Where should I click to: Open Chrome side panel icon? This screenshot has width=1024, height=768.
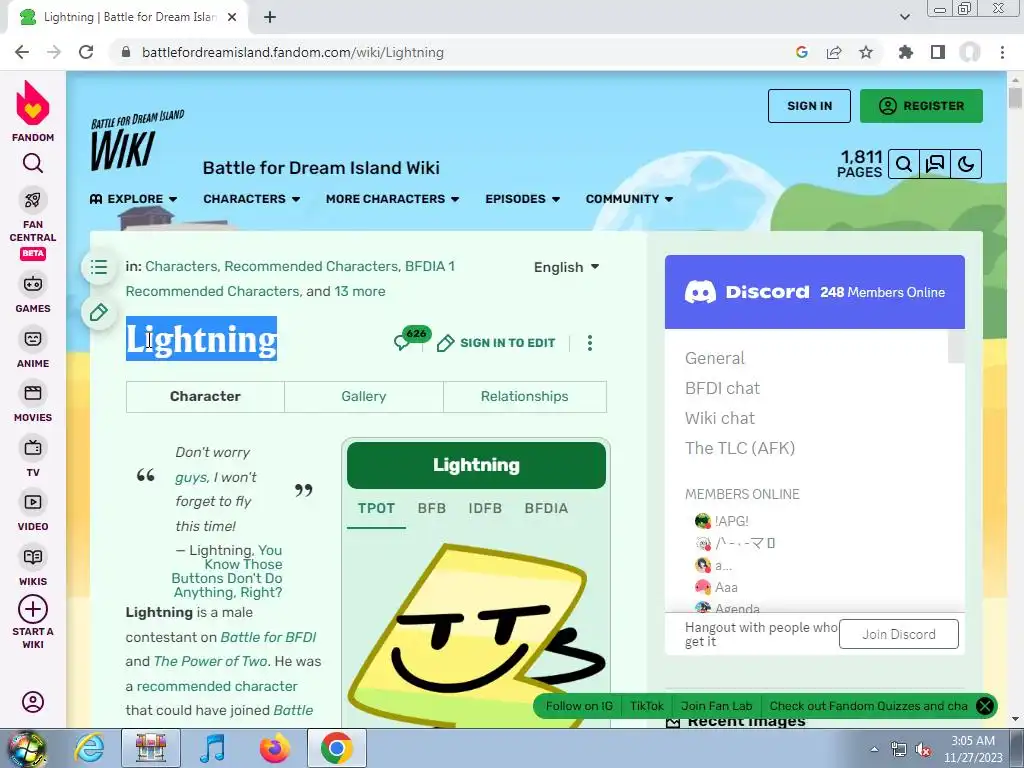(x=938, y=52)
